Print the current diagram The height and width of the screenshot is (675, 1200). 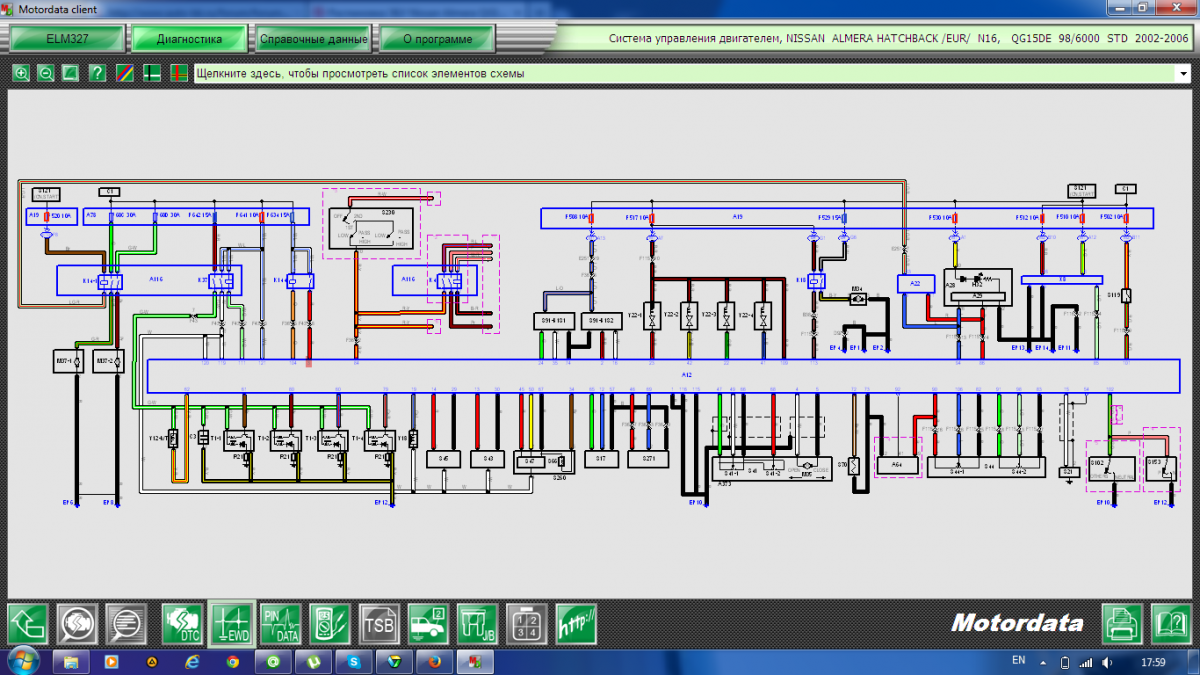pyautogui.click(x=1123, y=624)
